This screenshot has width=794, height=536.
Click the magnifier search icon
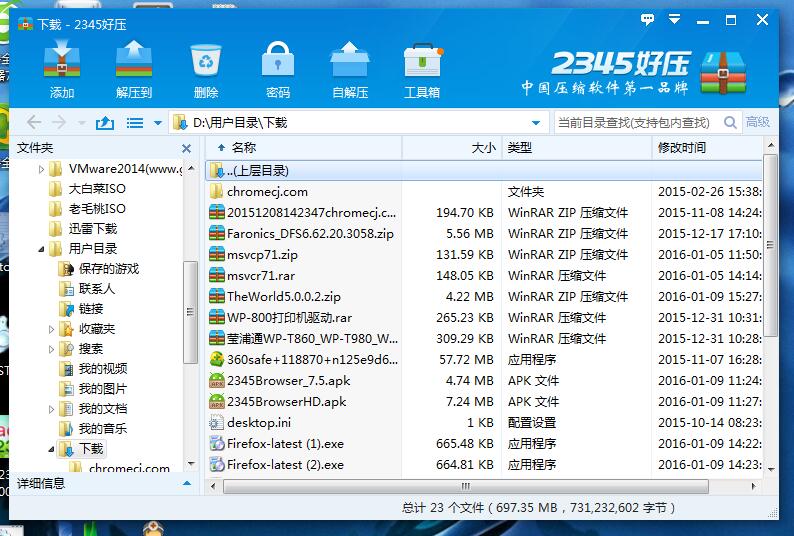point(730,123)
